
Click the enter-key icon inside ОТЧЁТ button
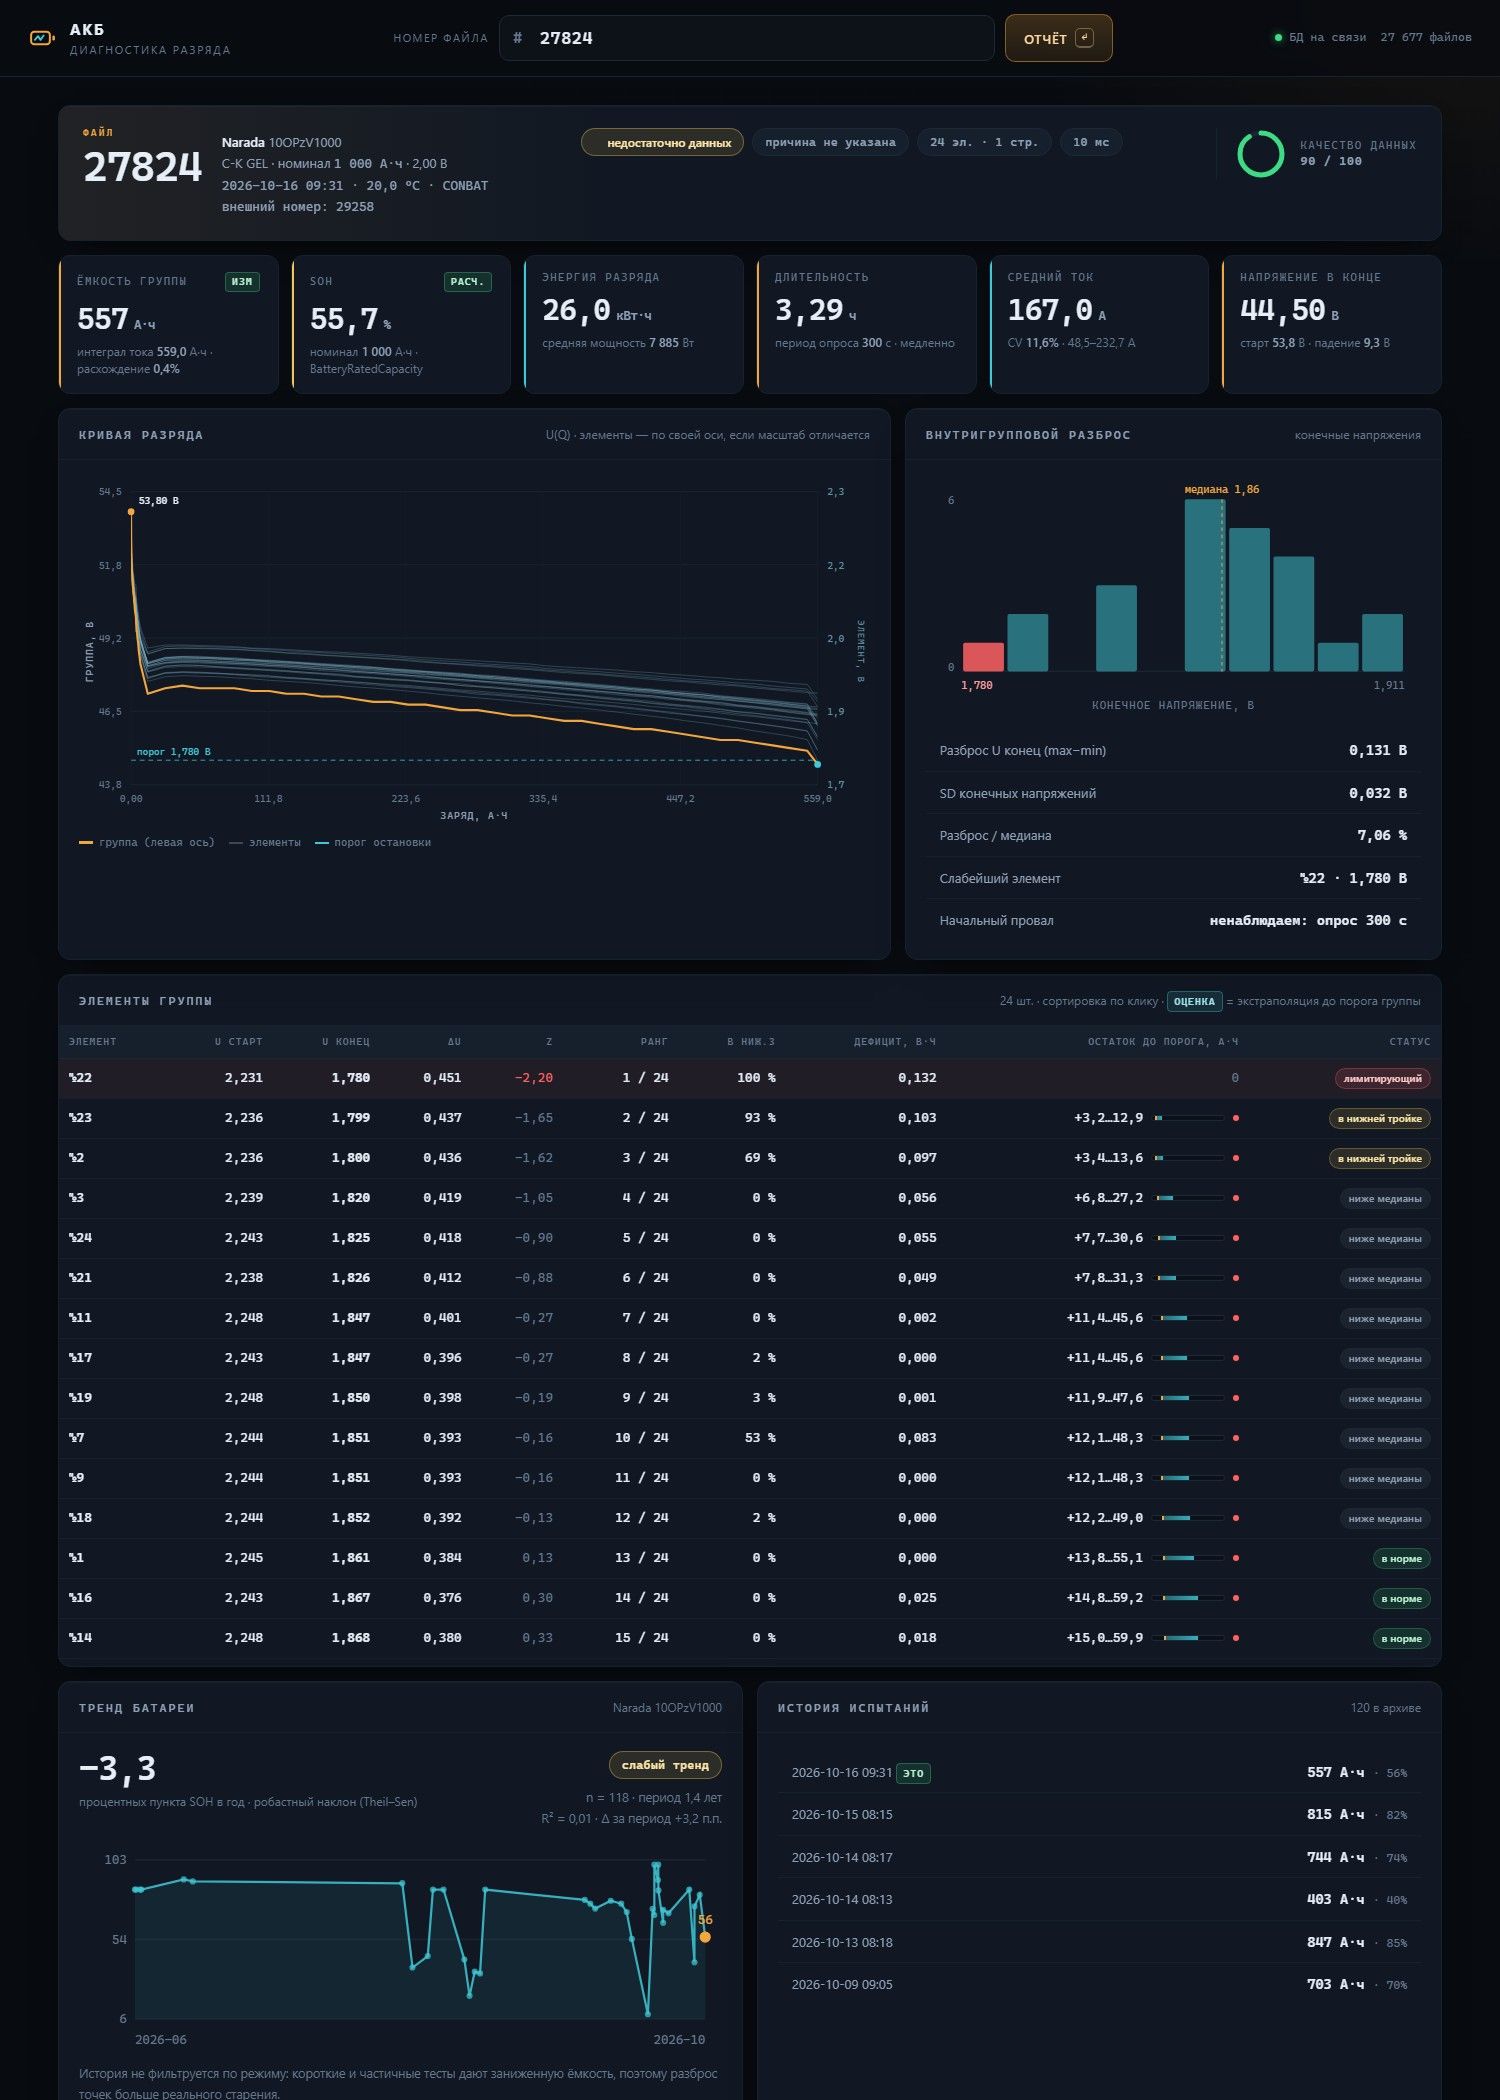coord(1084,38)
